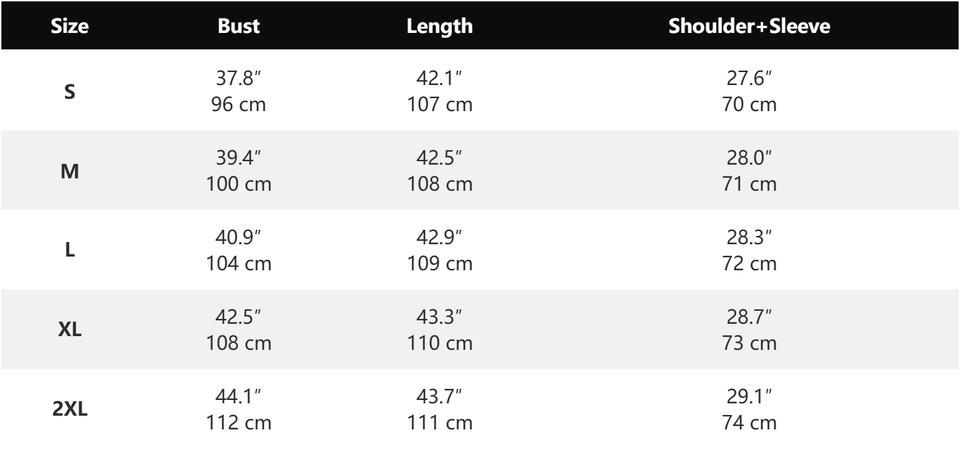
Task: Select the M size row label
Action: tap(70, 171)
